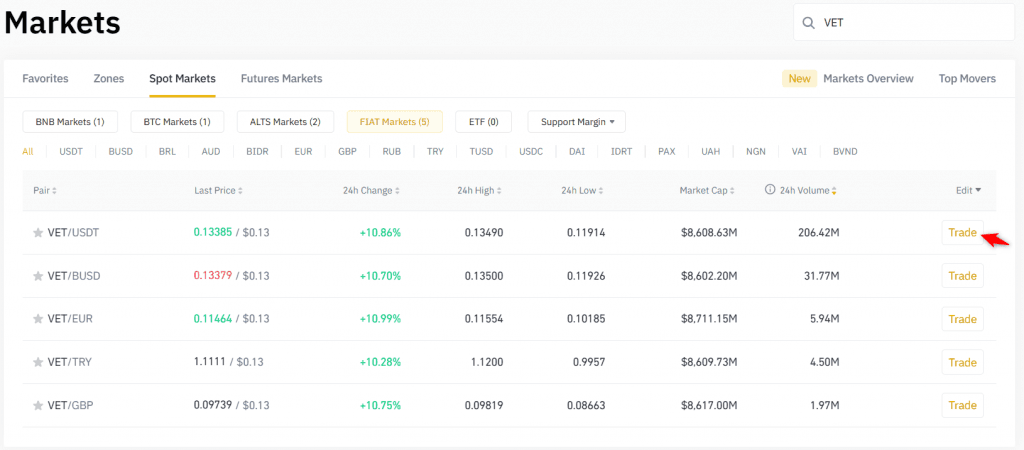Click Trade for VET/GBP
1024x450 pixels.
[963, 406]
